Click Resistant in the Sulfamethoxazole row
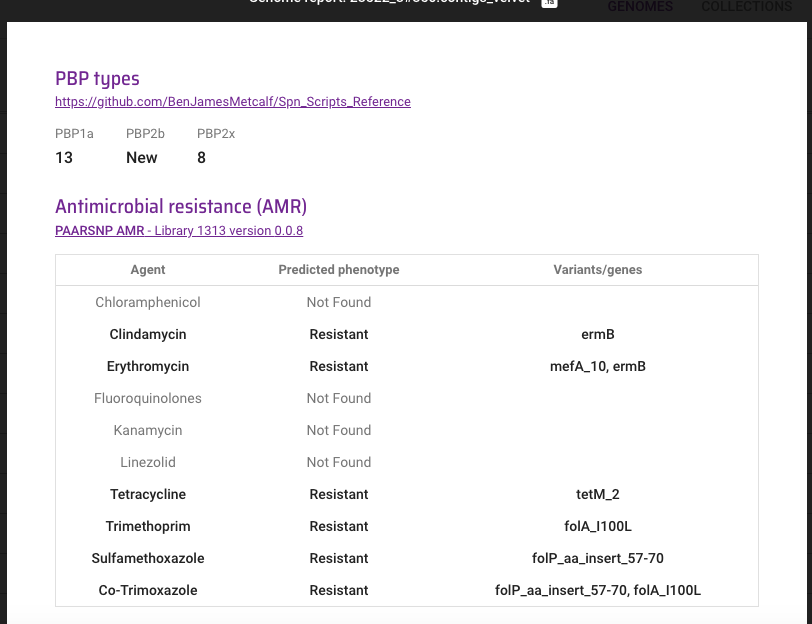 tap(339, 558)
